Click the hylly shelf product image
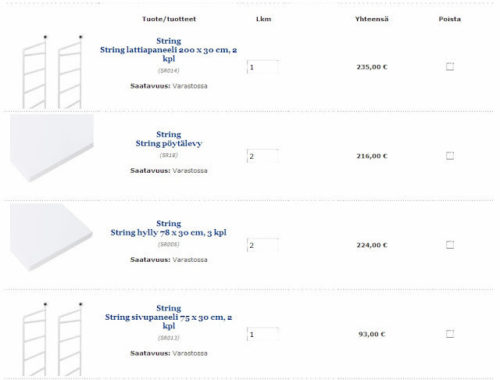This screenshot has width=500, height=380. pos(51,237)
